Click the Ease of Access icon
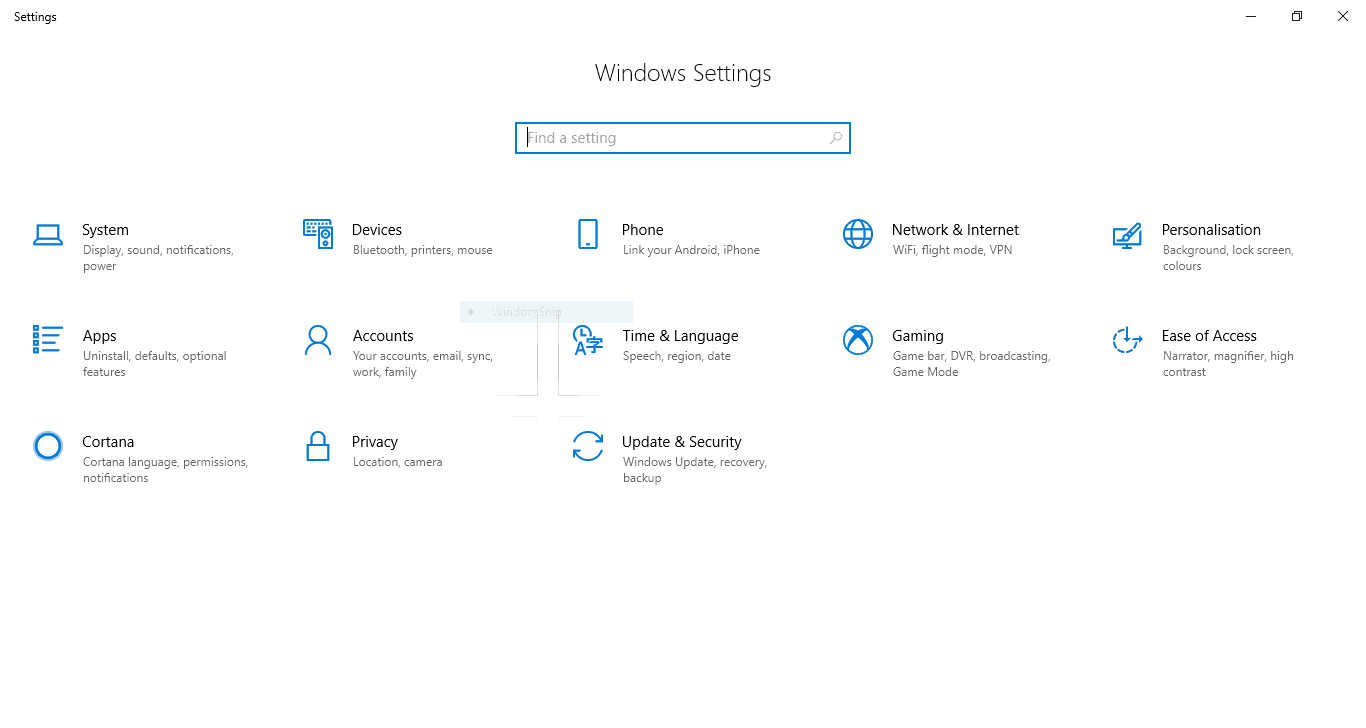The image size is (1366, 728). pos(1128,340)
